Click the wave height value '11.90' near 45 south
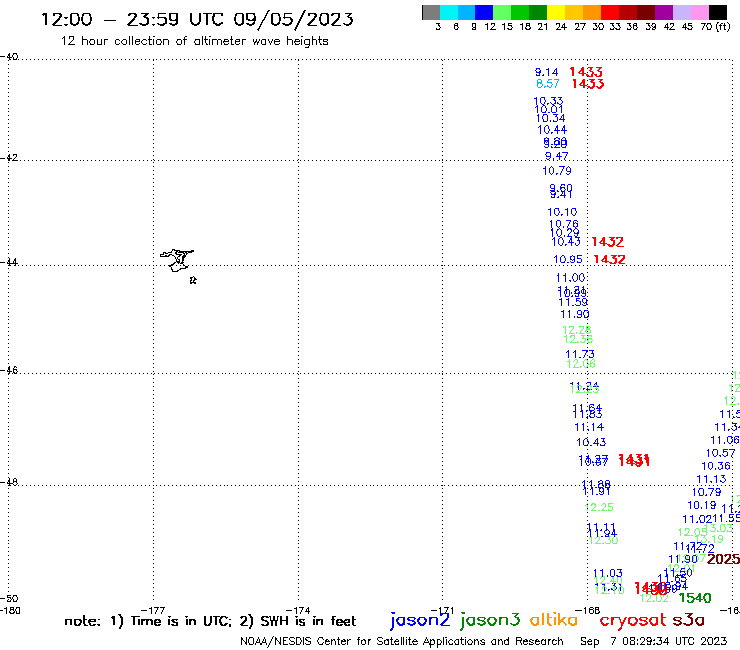 point(575,314)
